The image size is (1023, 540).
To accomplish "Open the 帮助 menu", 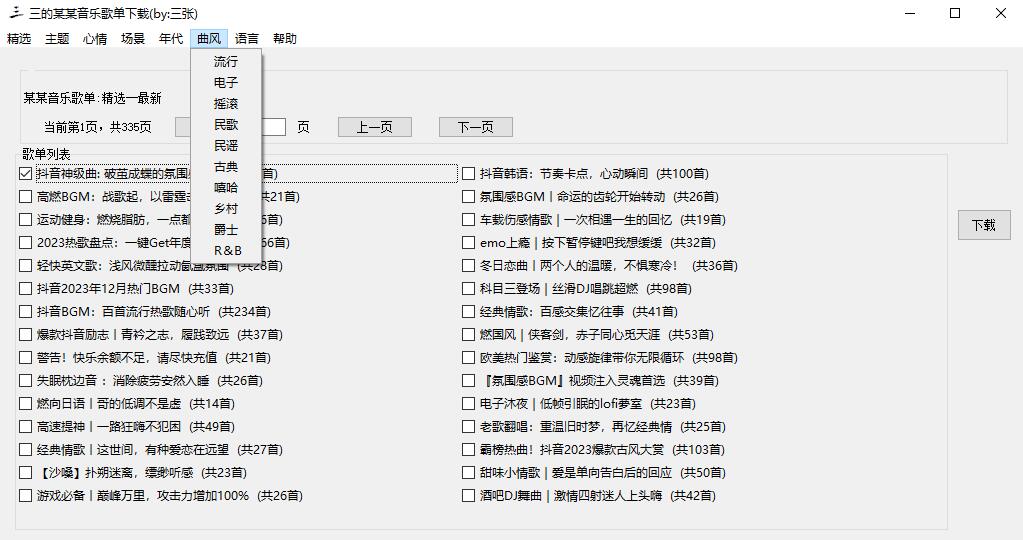I will [x=285, y=38].
